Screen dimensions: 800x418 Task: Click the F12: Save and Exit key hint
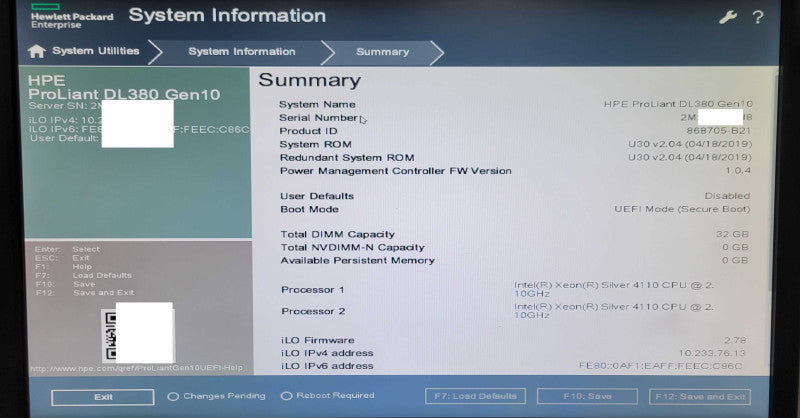coord(85,293)
